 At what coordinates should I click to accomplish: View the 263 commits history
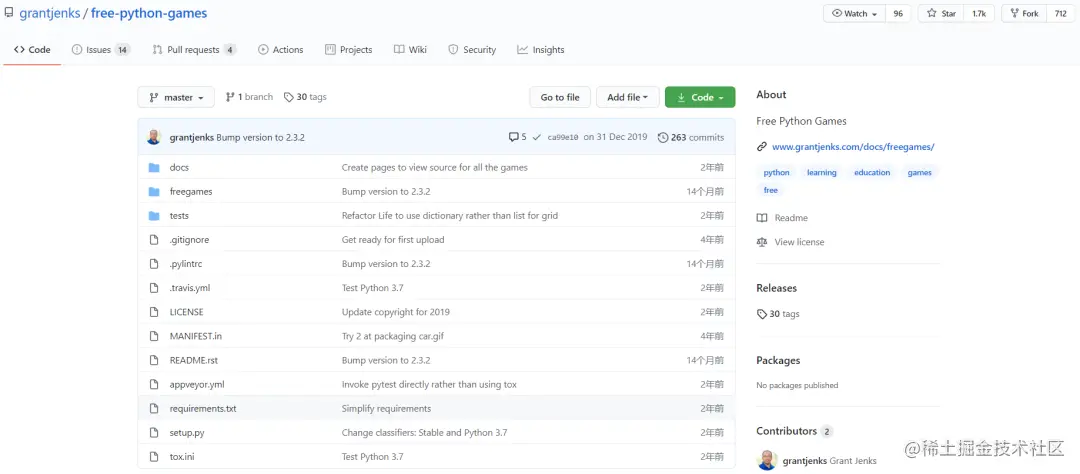click(691, 137)
